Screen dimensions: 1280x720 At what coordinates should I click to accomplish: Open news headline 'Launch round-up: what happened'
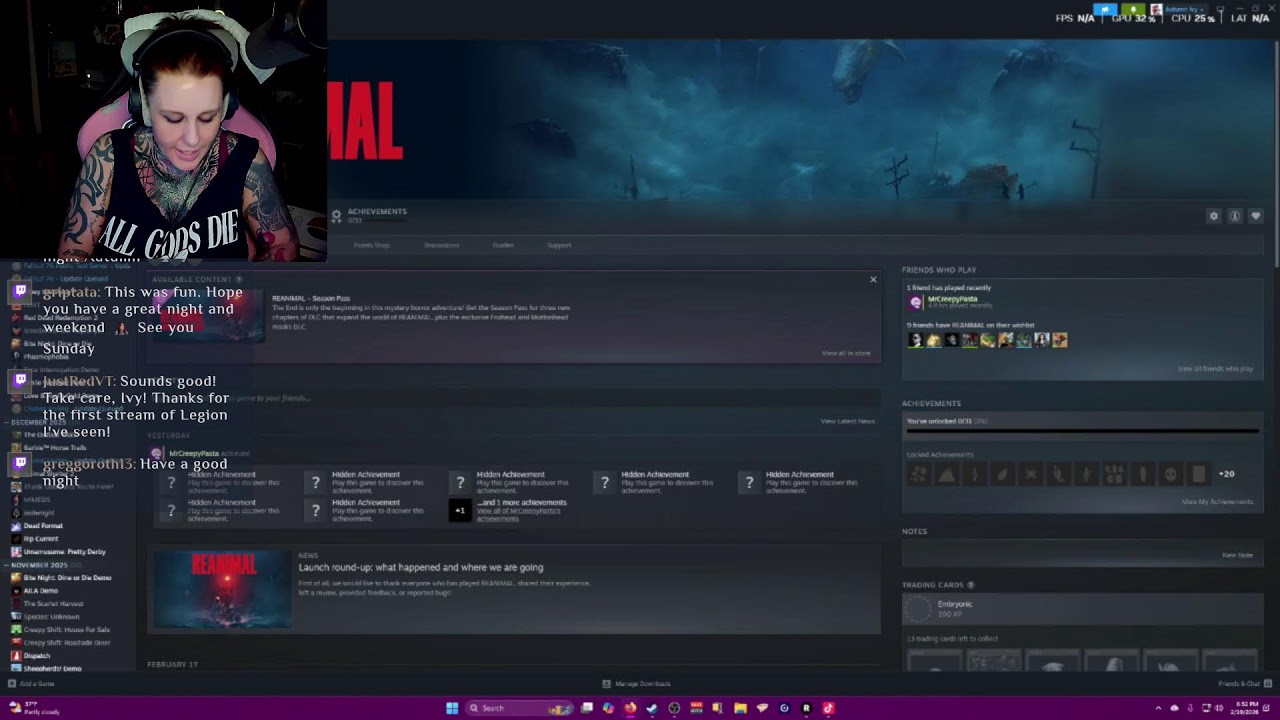[421, 567]
